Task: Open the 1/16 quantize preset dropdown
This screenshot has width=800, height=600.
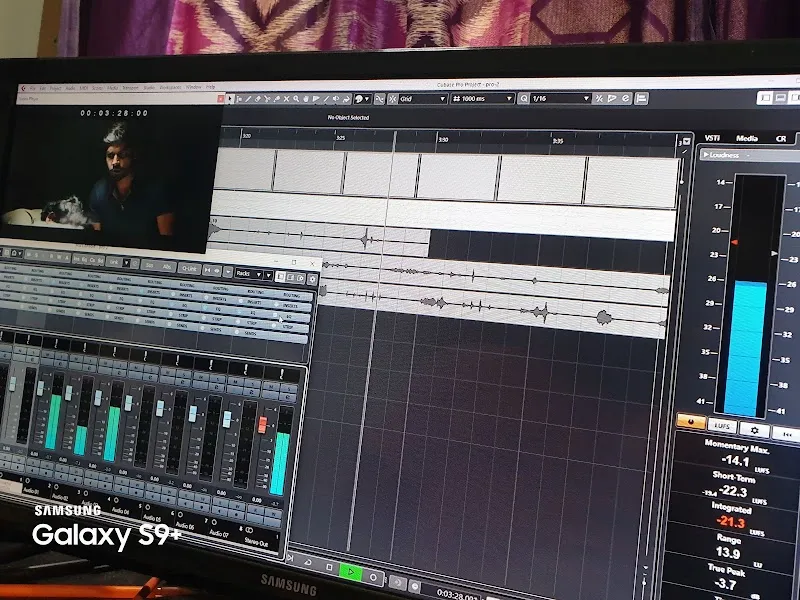Action: 560,98
